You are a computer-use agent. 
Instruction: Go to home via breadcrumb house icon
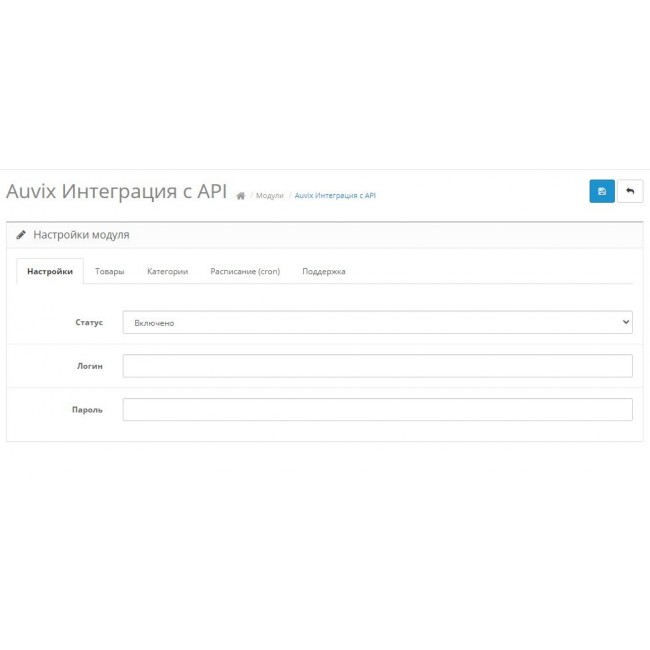coord(241,196)
